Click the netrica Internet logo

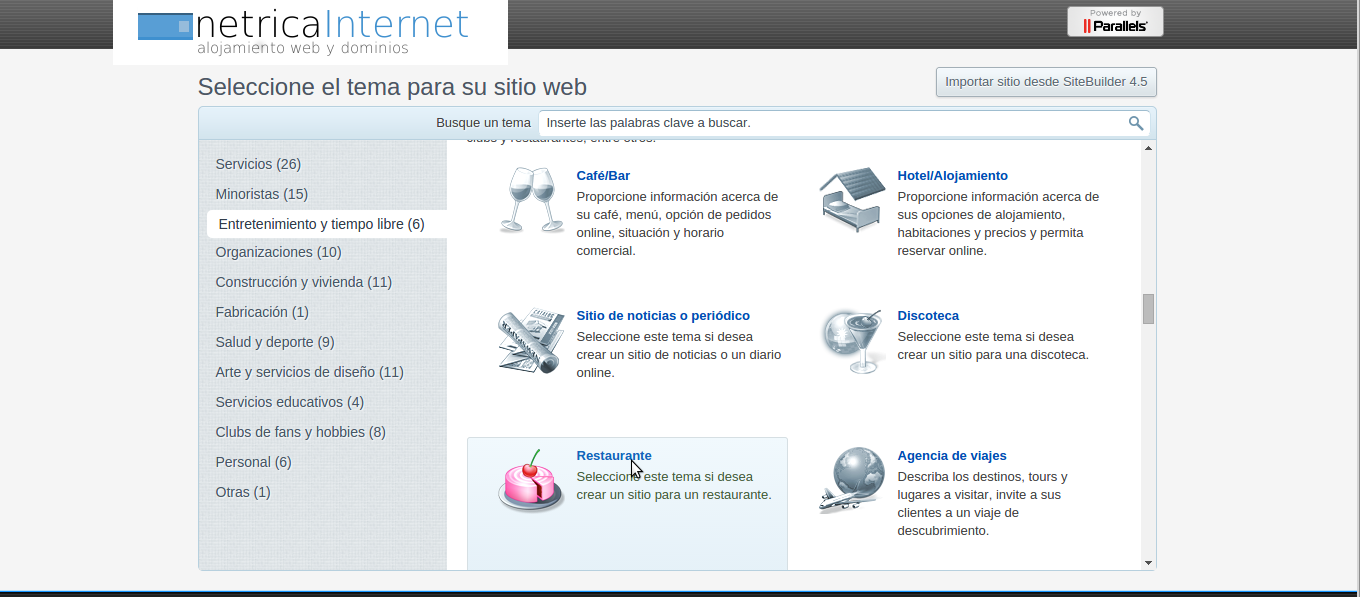click(310, 32)
